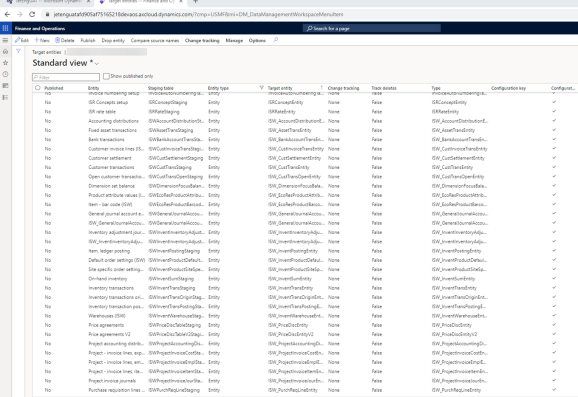The width and height of the screenshot is (578, 397).
Task: Open the Change tracking menu
Action: [202, 40]
